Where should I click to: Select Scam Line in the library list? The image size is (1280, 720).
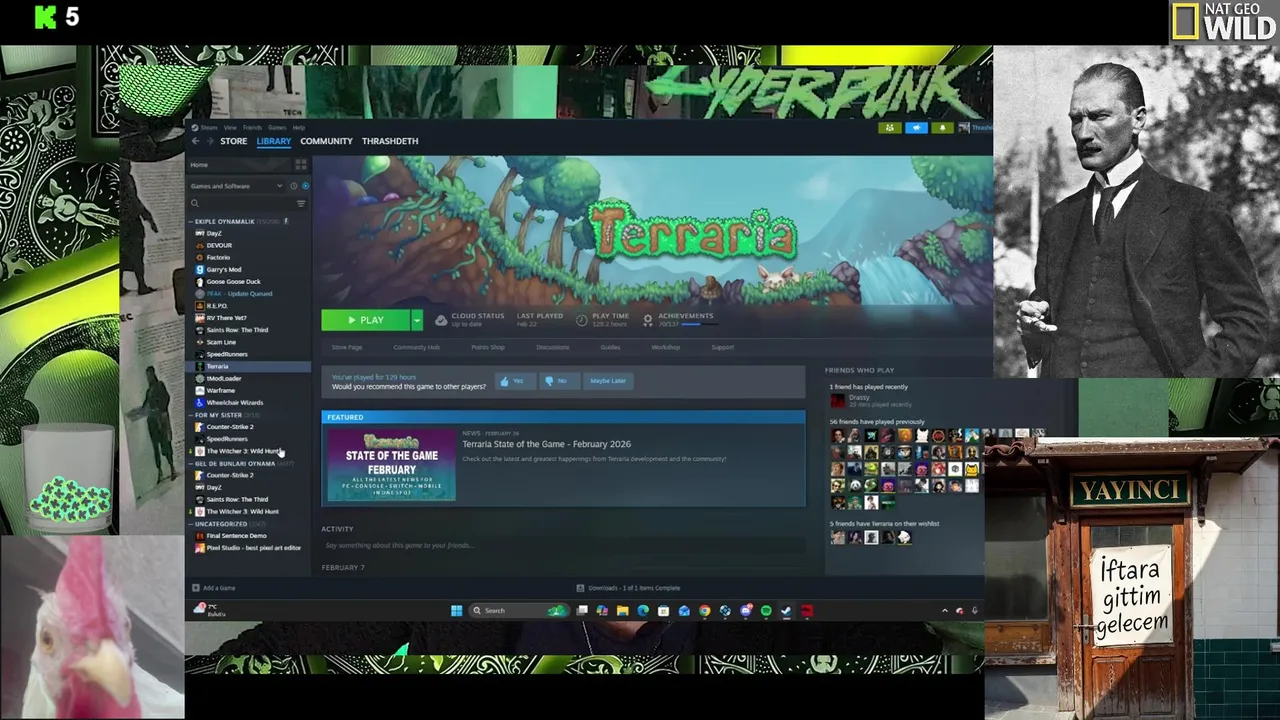coord(221,342)
